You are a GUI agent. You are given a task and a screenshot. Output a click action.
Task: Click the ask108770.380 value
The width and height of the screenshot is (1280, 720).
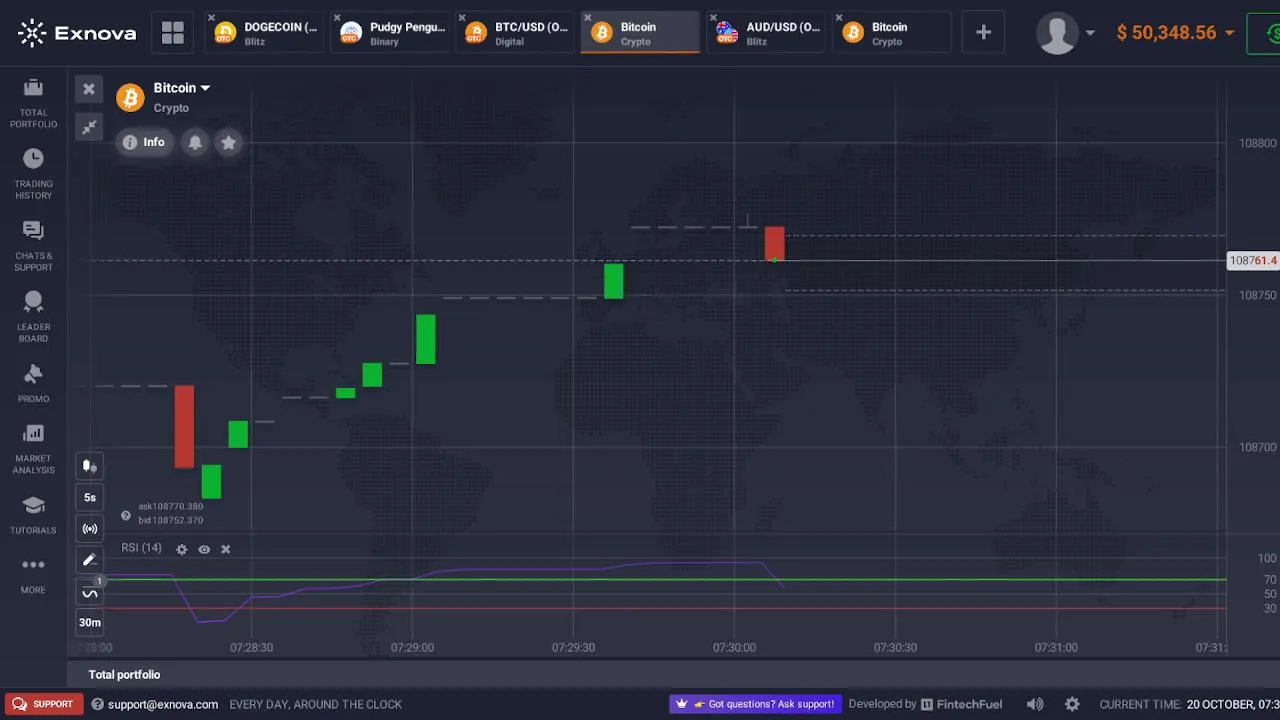170,507
